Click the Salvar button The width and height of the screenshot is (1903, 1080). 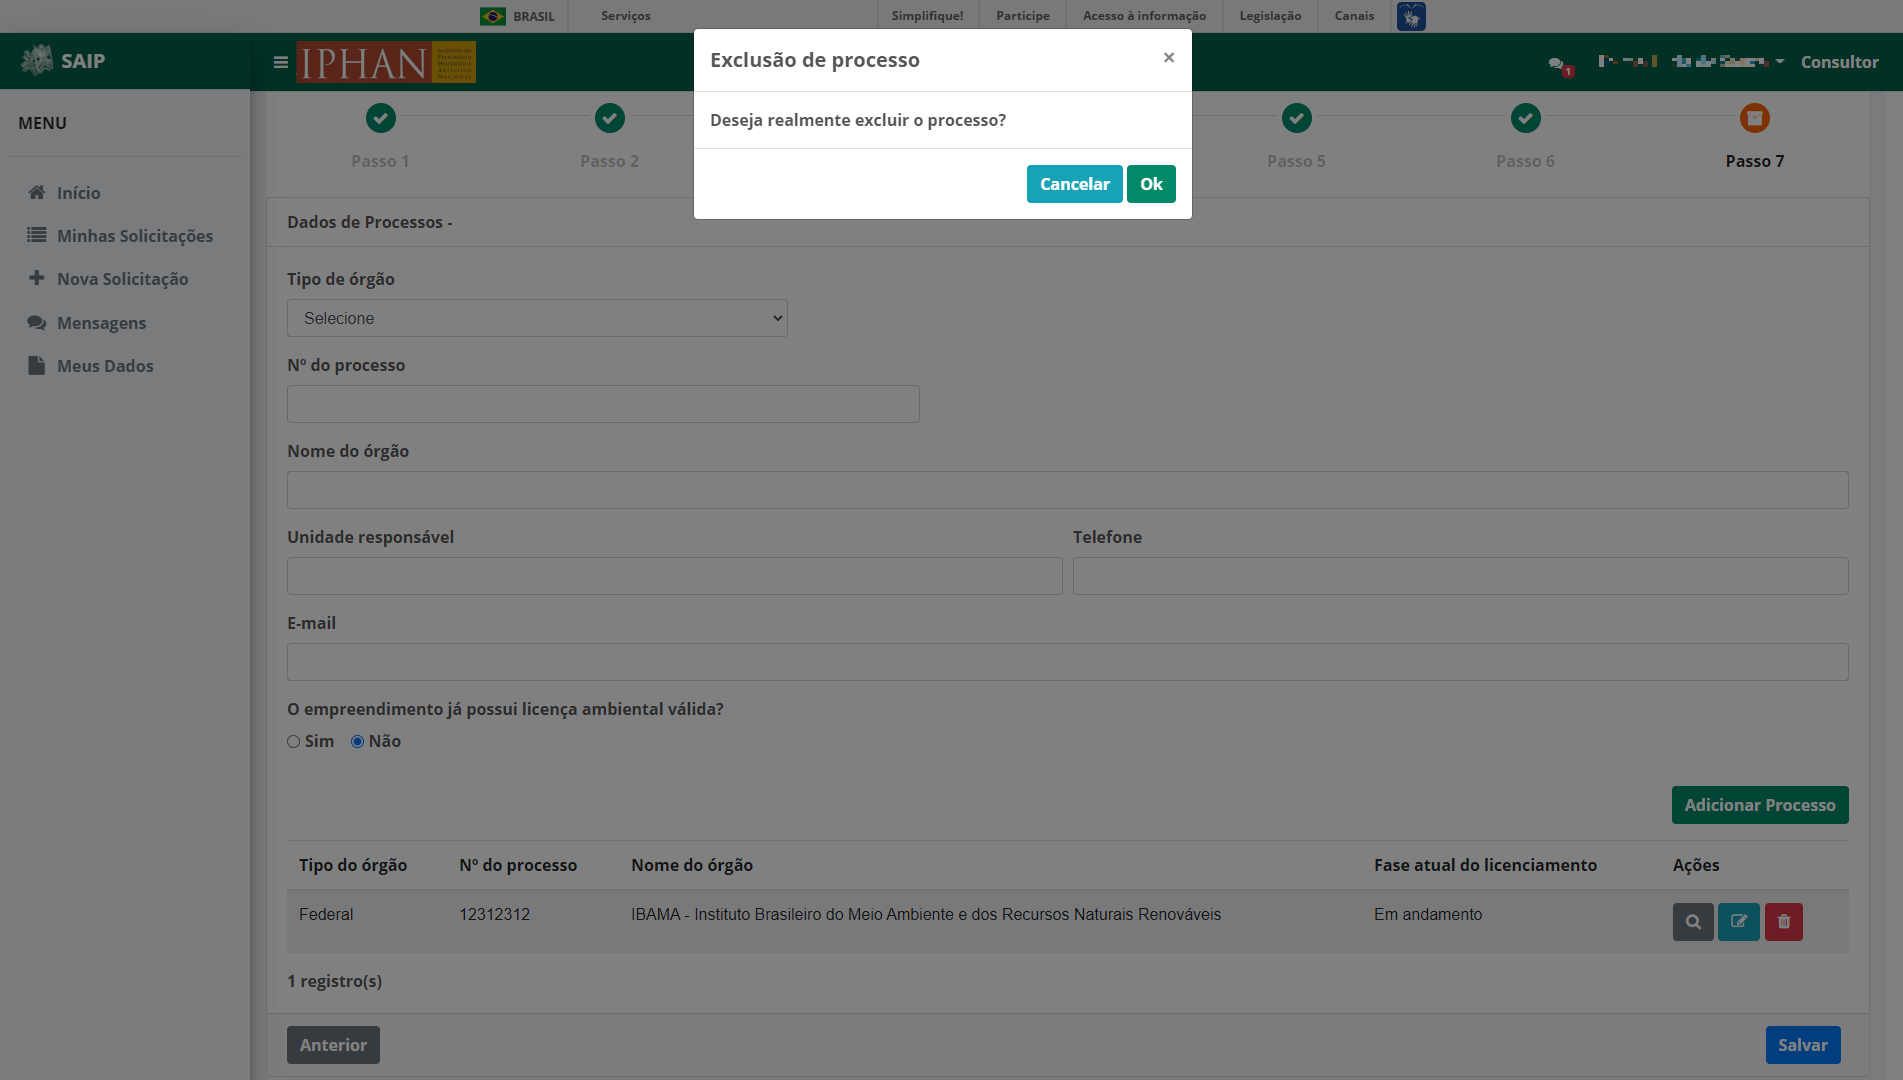pyautogui.click(x=1803, y=1045)
